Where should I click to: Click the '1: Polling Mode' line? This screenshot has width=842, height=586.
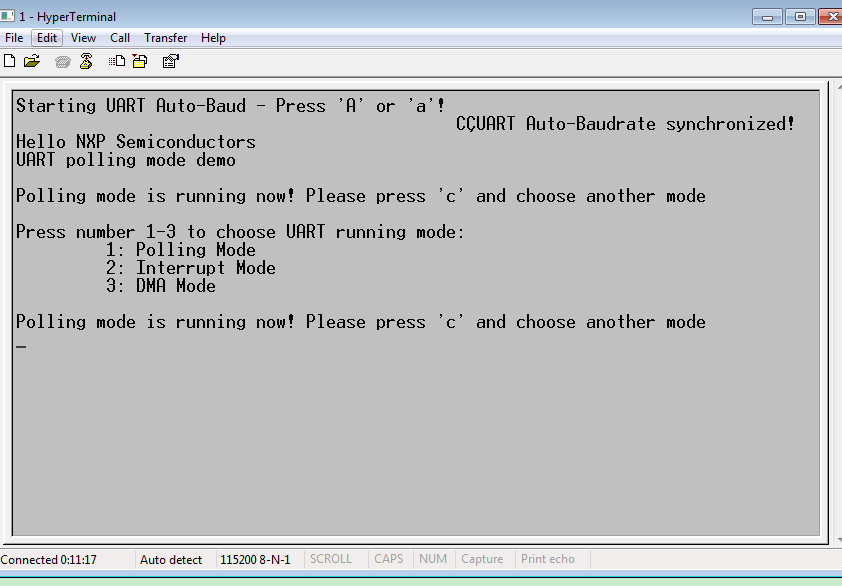180,250
